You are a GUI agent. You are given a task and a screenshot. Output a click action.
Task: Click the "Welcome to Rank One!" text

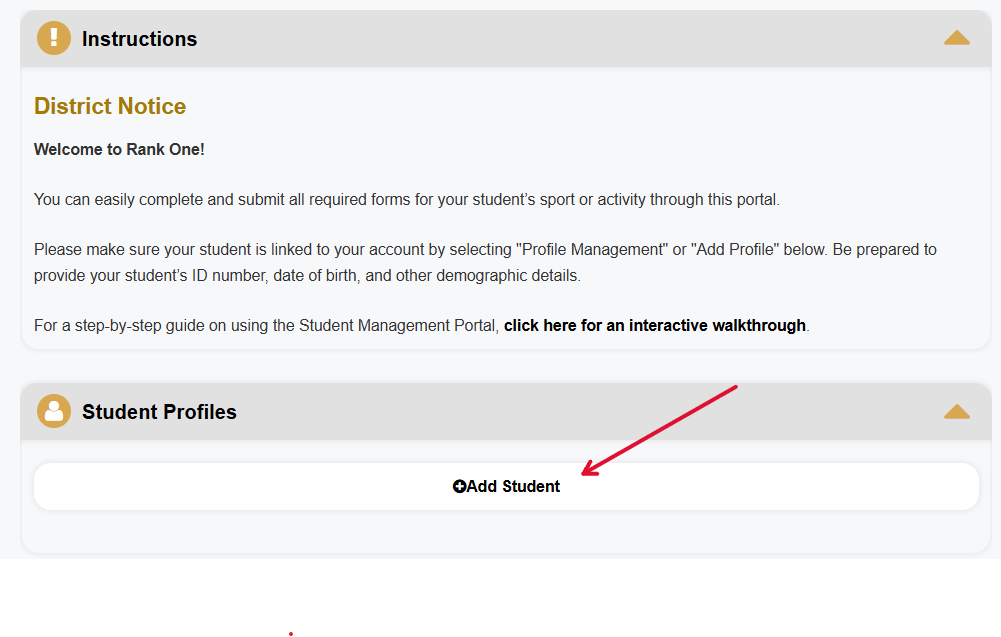(x=119, y=149)
